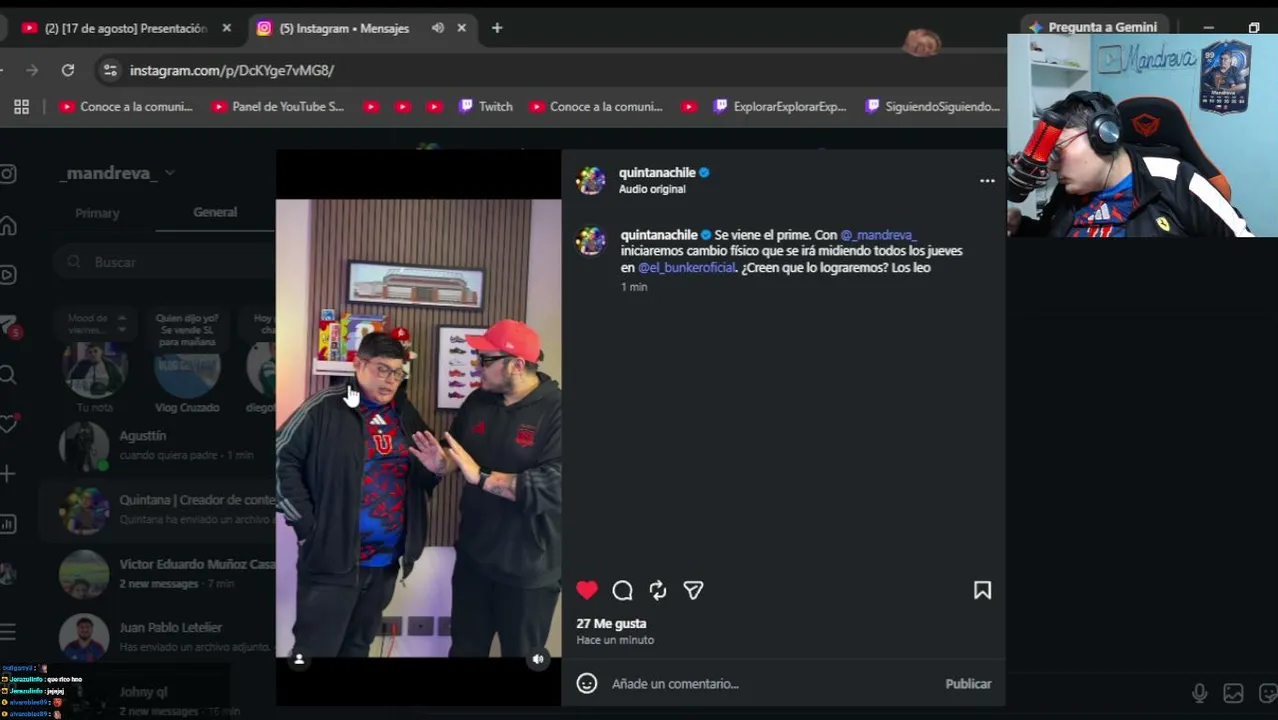The width and height of the screenshot is (1278, 720).
Task: Open the ExplorarExplorarExp... bookmark
Action: 779,107
